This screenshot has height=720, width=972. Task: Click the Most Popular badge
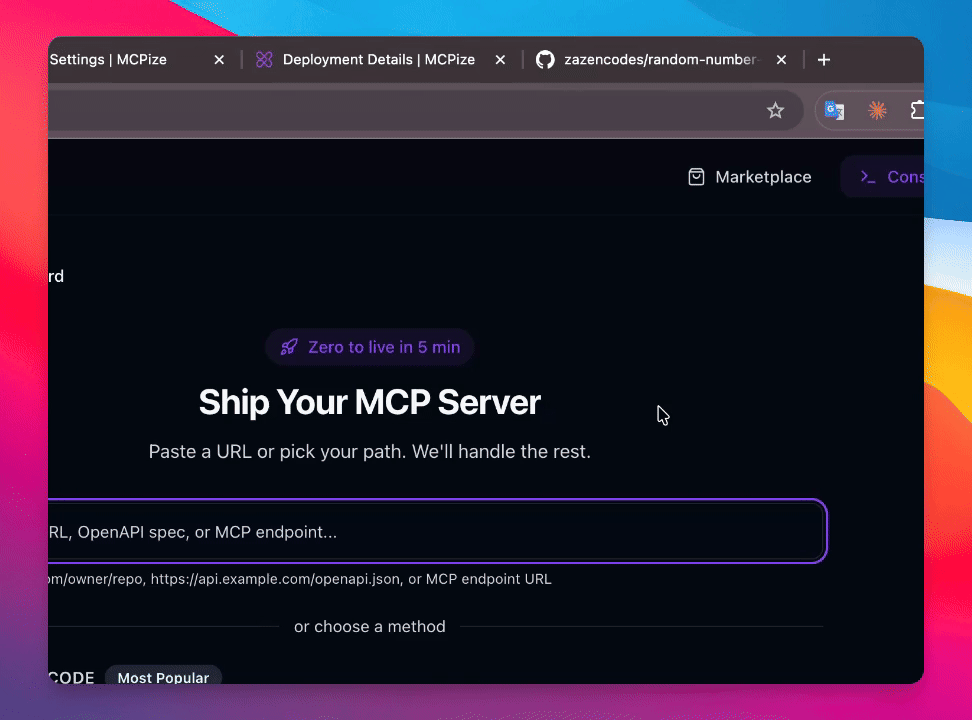click(163, 677)
